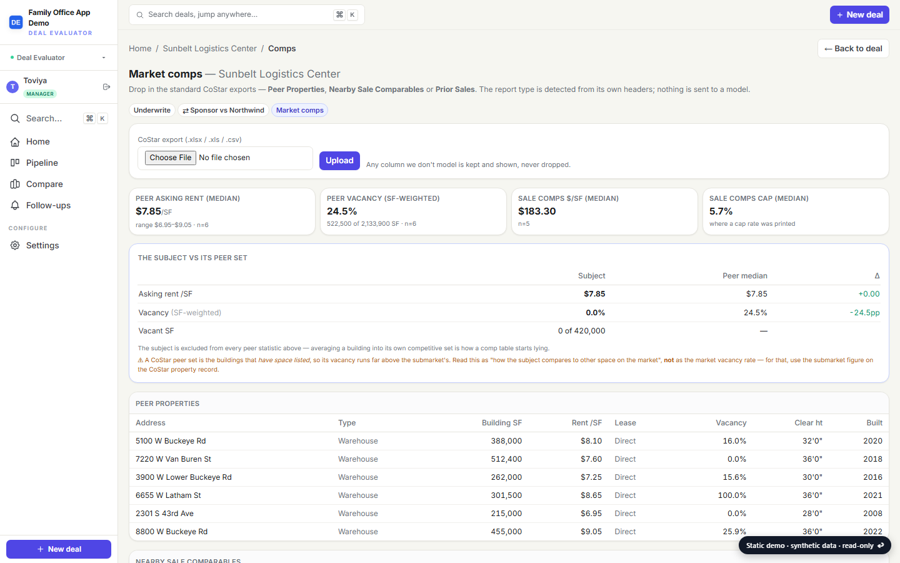The image size is (900, 563).
Task: Click the $9.05 rent cell
Action: (x=591, y=532)
